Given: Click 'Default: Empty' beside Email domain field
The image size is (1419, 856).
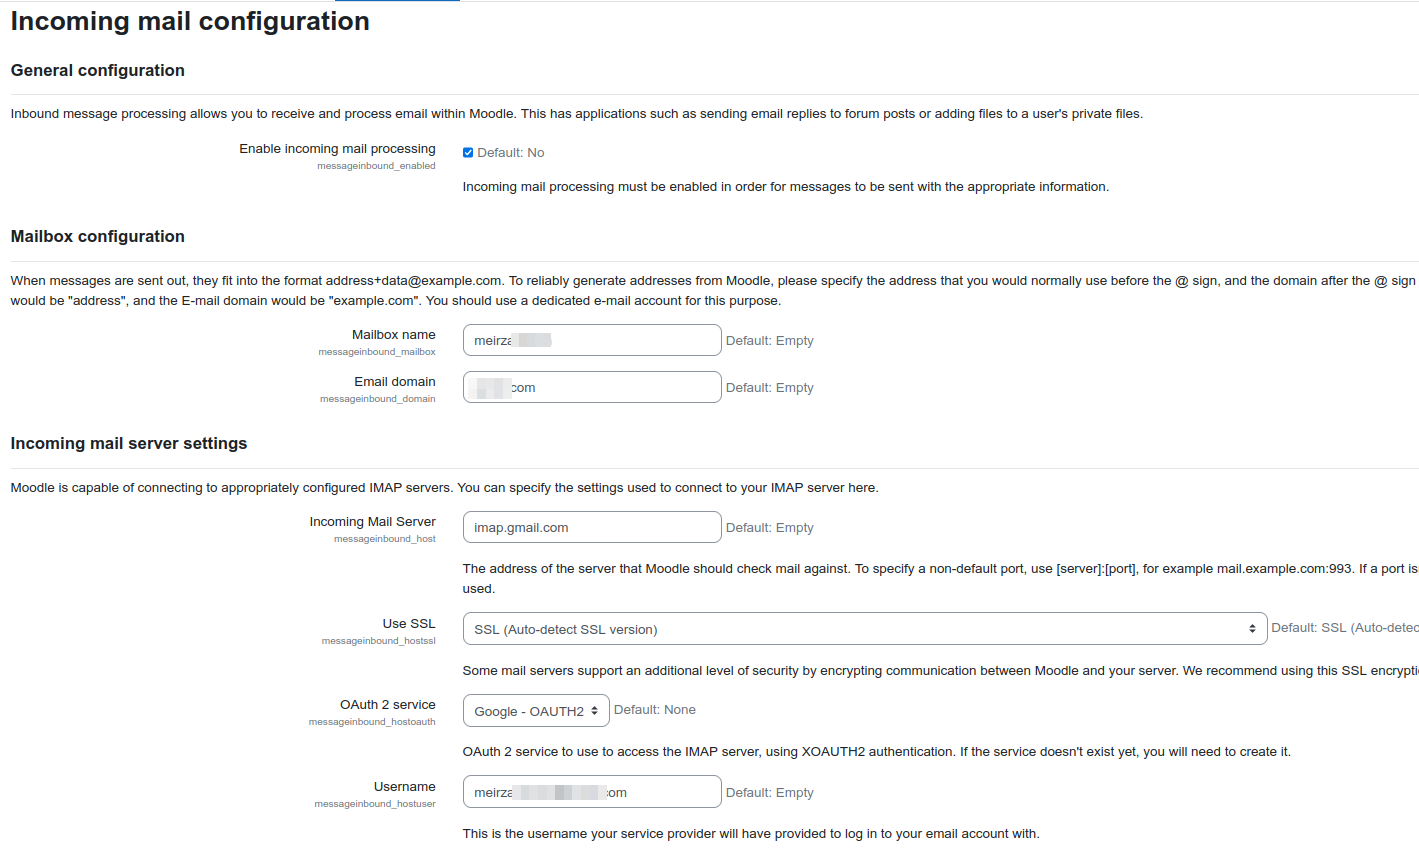Looking at the screenshot, I should (770, 387).
